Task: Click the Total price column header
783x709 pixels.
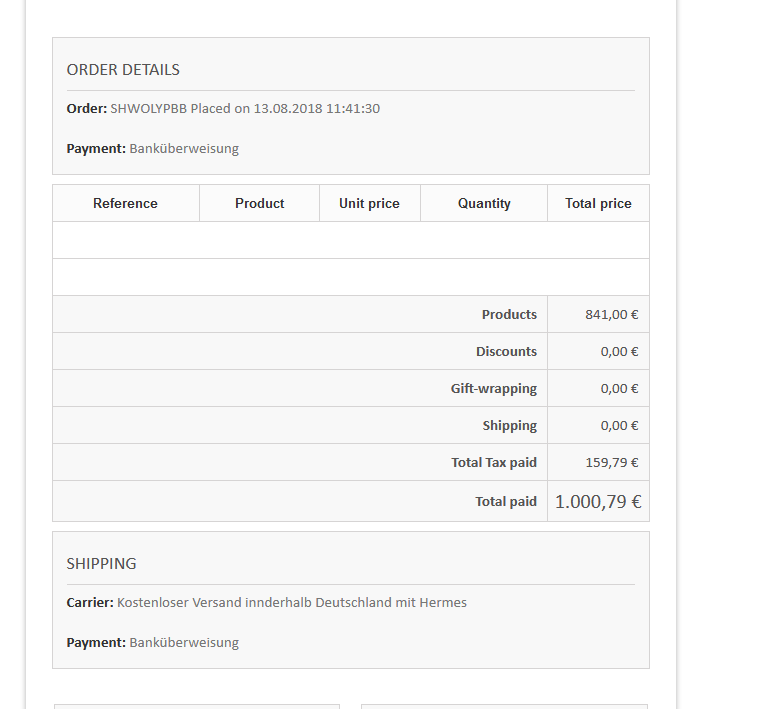Action: coord(598,203)
